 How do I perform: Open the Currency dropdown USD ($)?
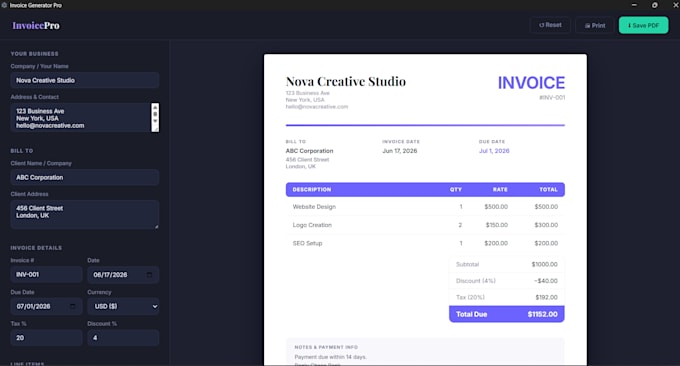click(123, 306)
